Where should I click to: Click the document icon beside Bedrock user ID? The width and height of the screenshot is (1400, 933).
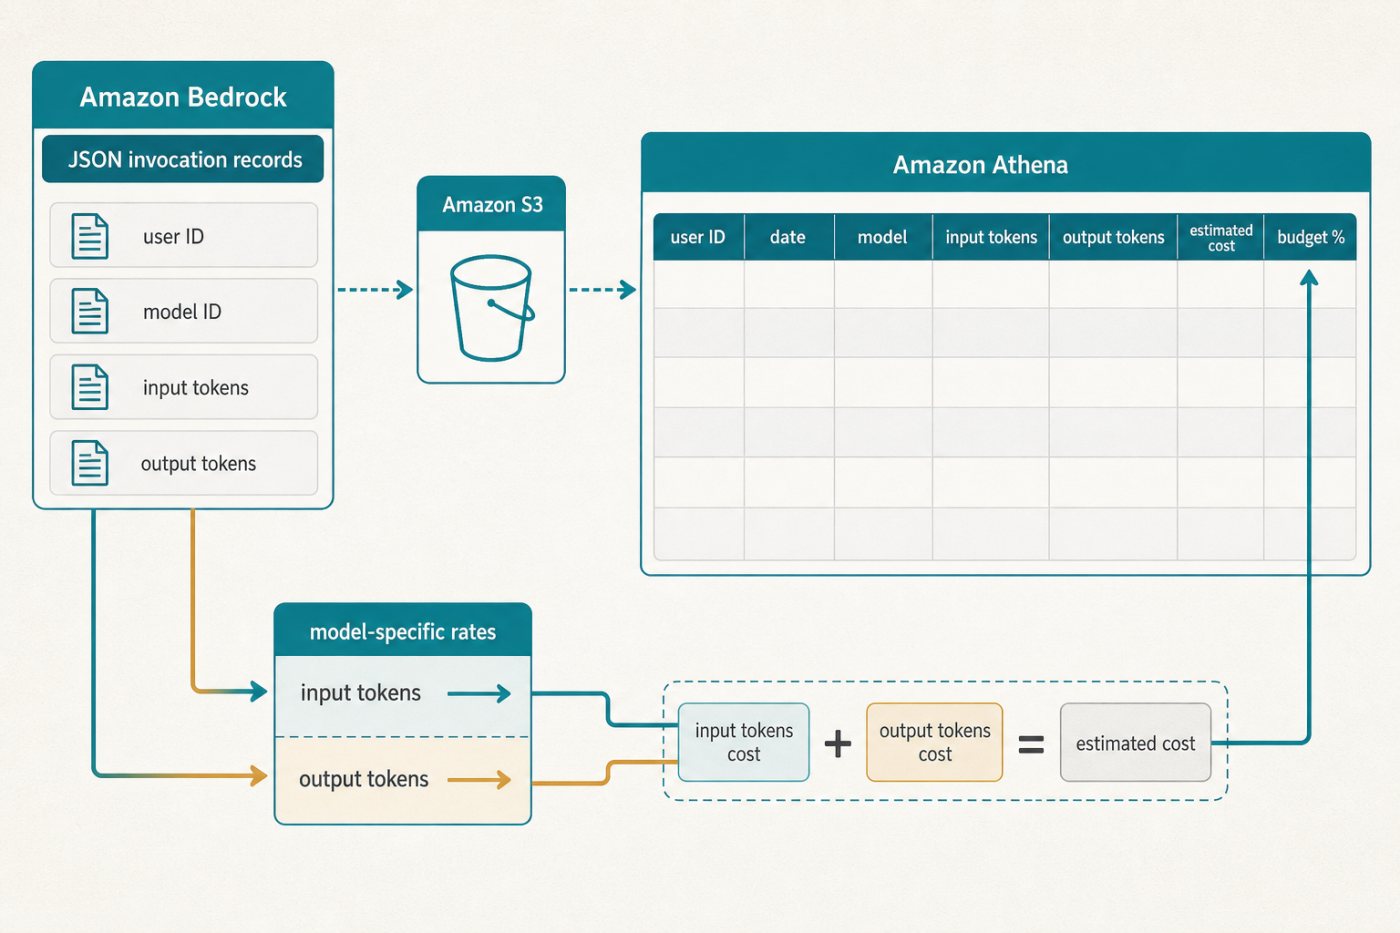point(89,236)
